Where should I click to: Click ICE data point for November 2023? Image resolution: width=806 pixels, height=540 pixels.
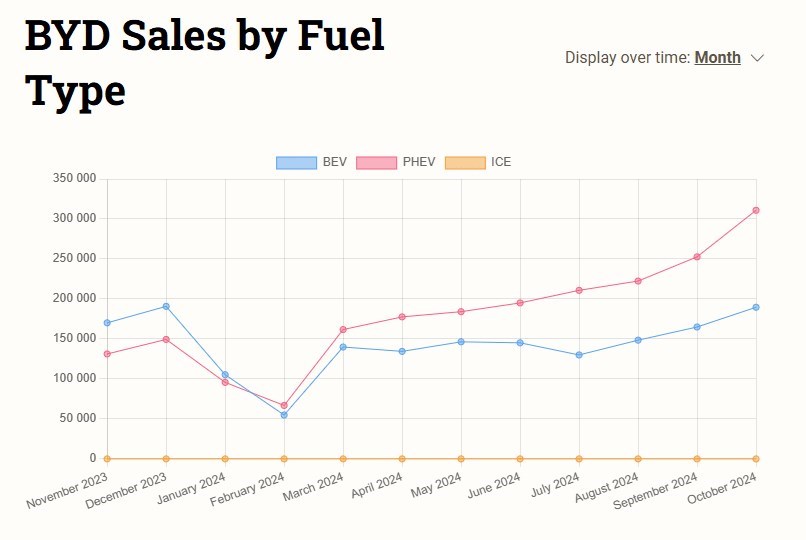[x=107, y=459]
